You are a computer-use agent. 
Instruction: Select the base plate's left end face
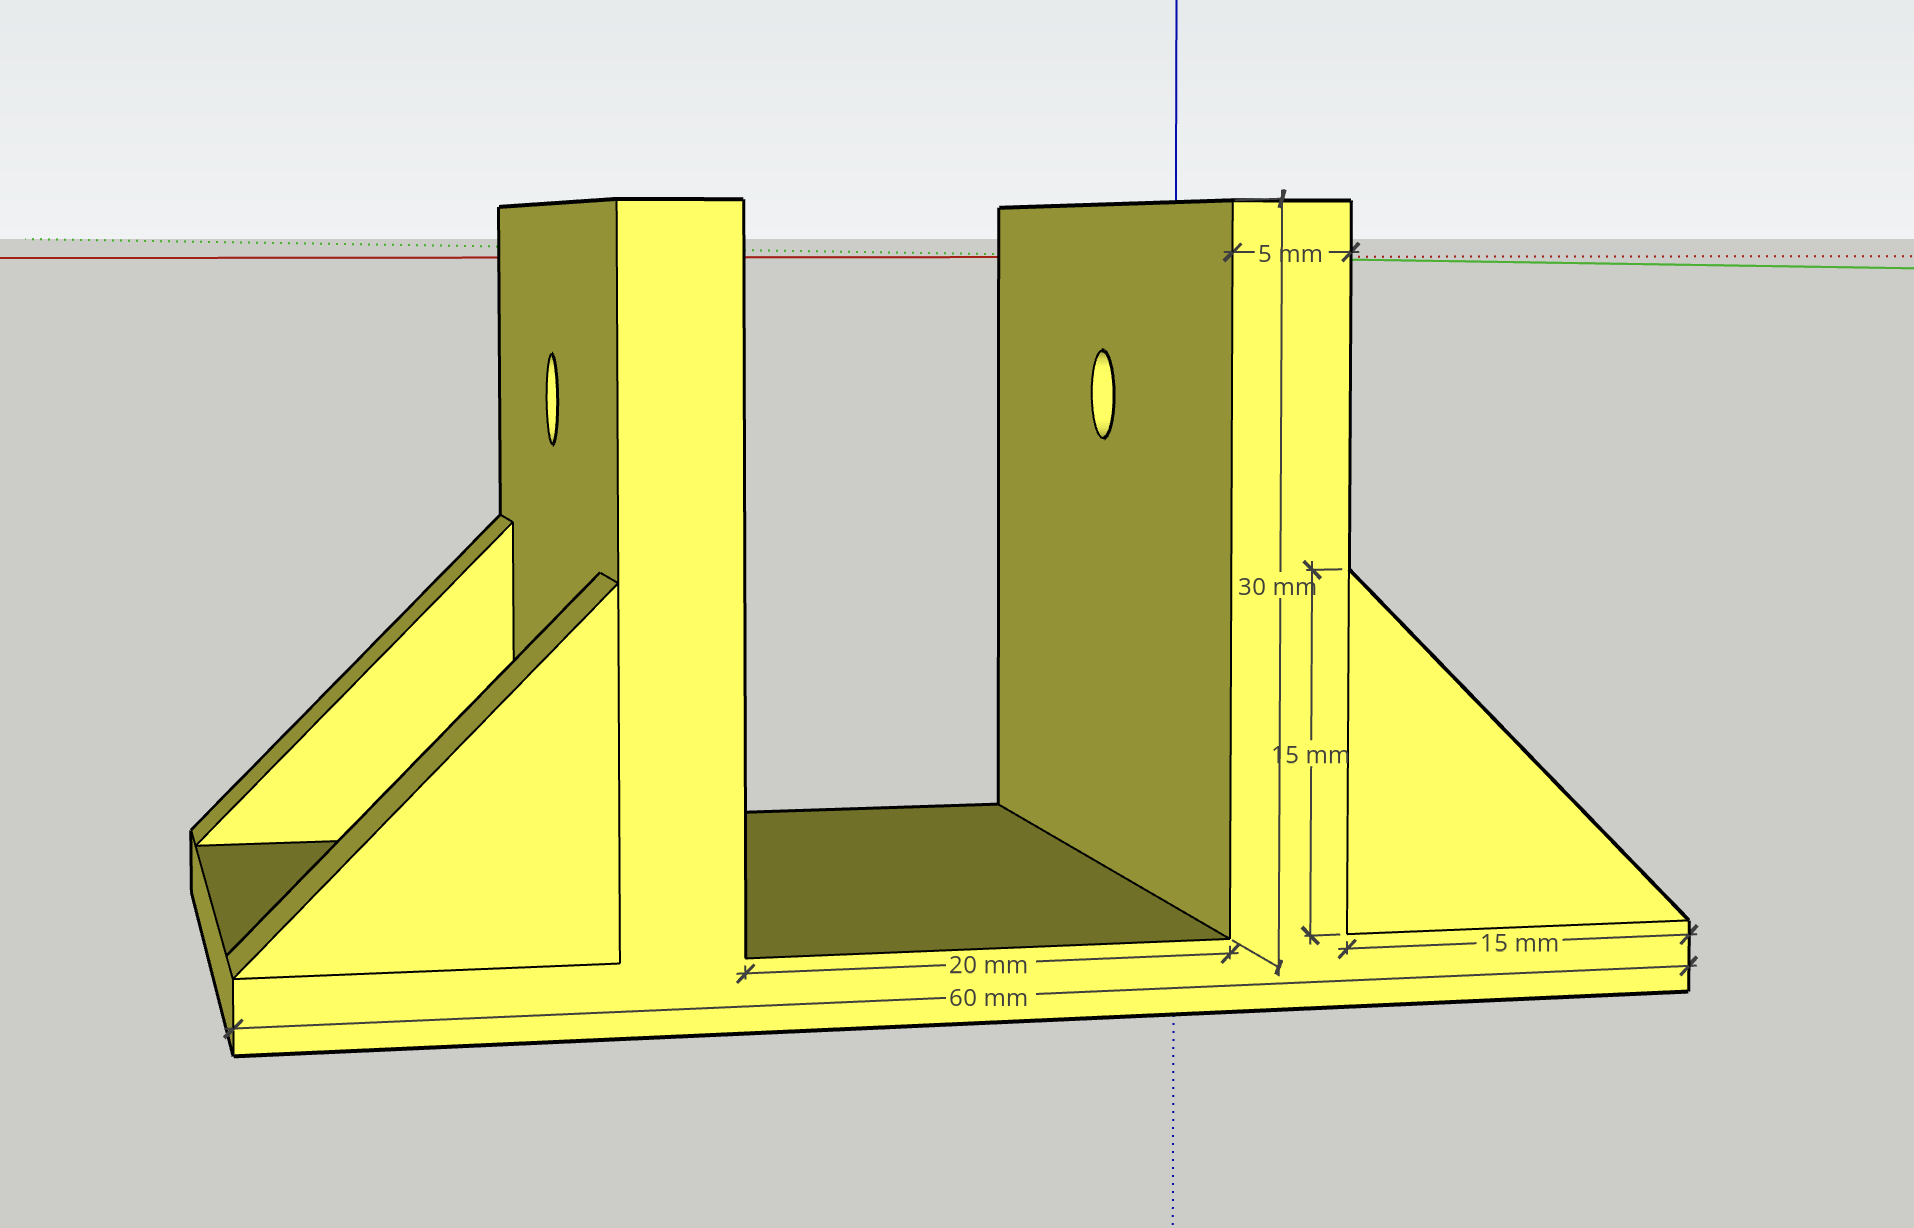212,940
